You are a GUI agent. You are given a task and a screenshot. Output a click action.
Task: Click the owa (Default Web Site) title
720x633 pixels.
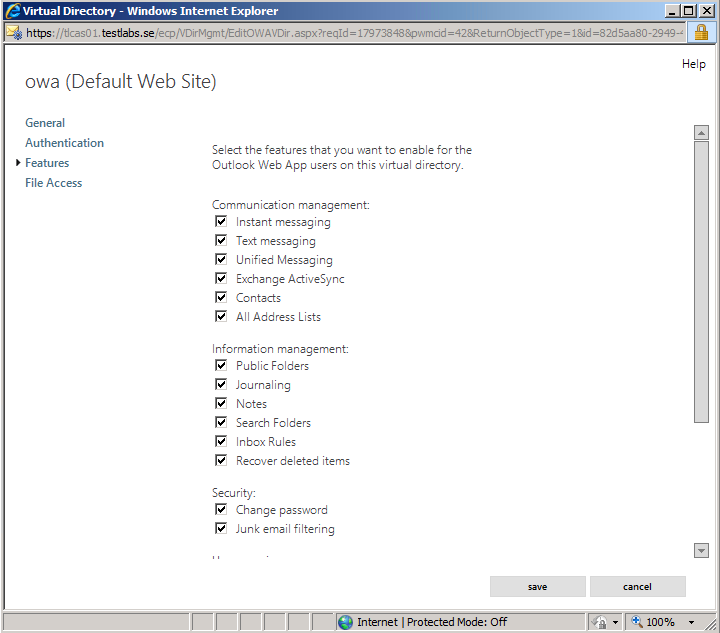pos(120,82)
